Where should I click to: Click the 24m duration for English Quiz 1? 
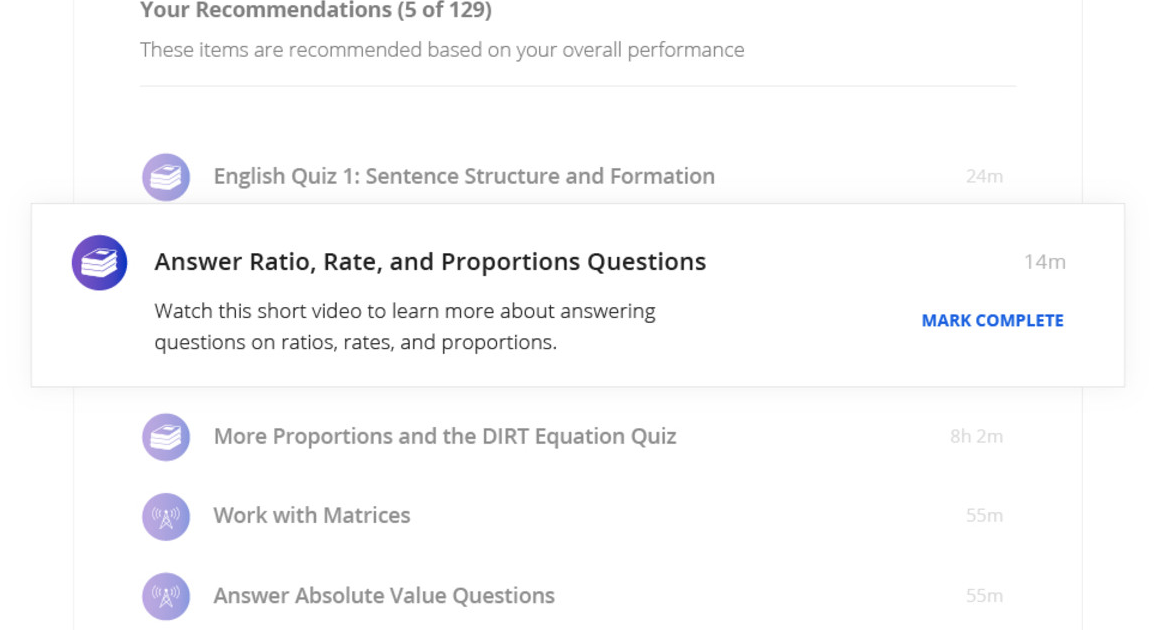click(x=984, y=177)
